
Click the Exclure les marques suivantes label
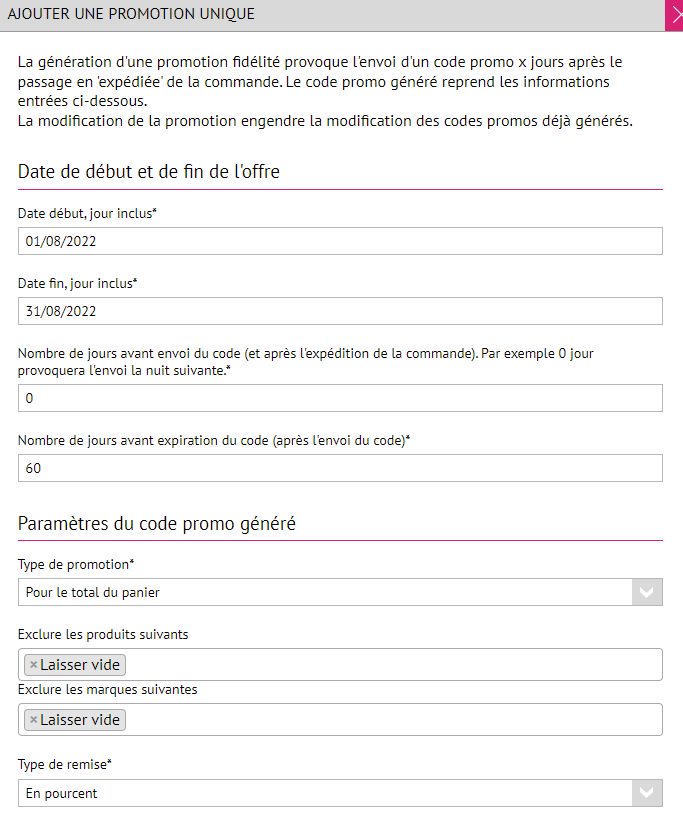pyautogui.click(x=107, y=689)
